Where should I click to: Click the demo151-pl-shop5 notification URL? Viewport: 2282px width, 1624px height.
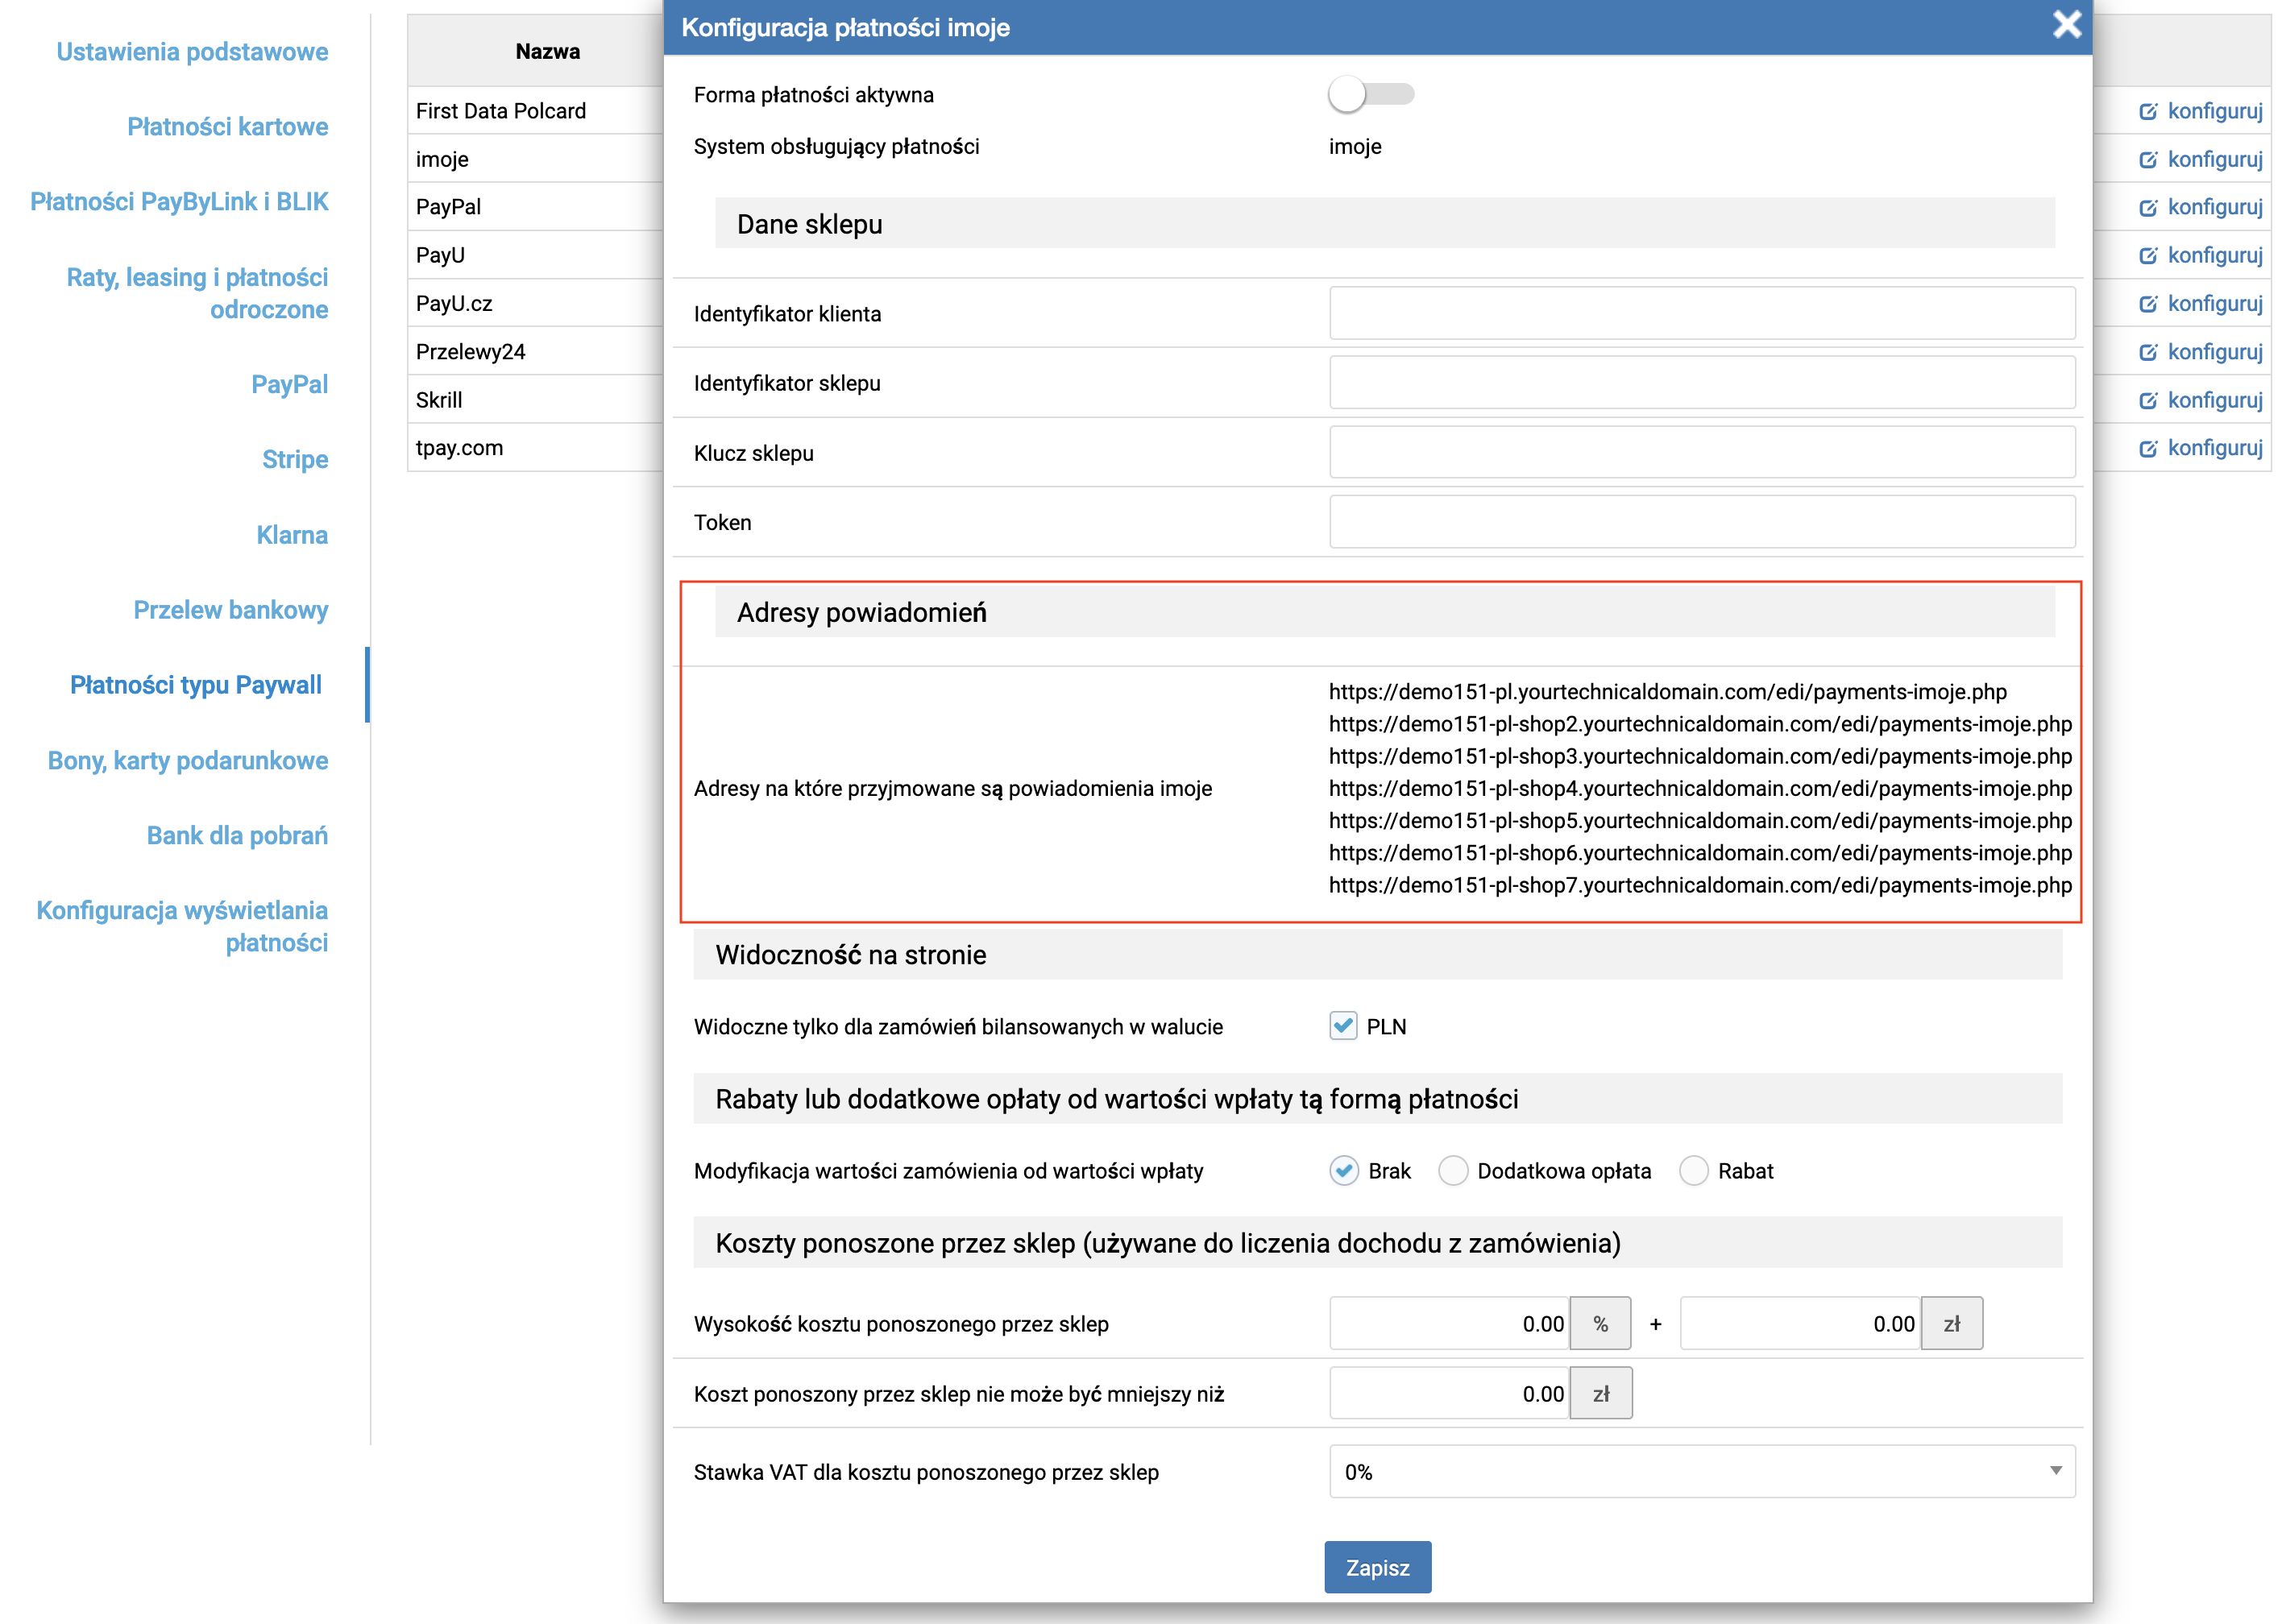[x=1700, y=820]
